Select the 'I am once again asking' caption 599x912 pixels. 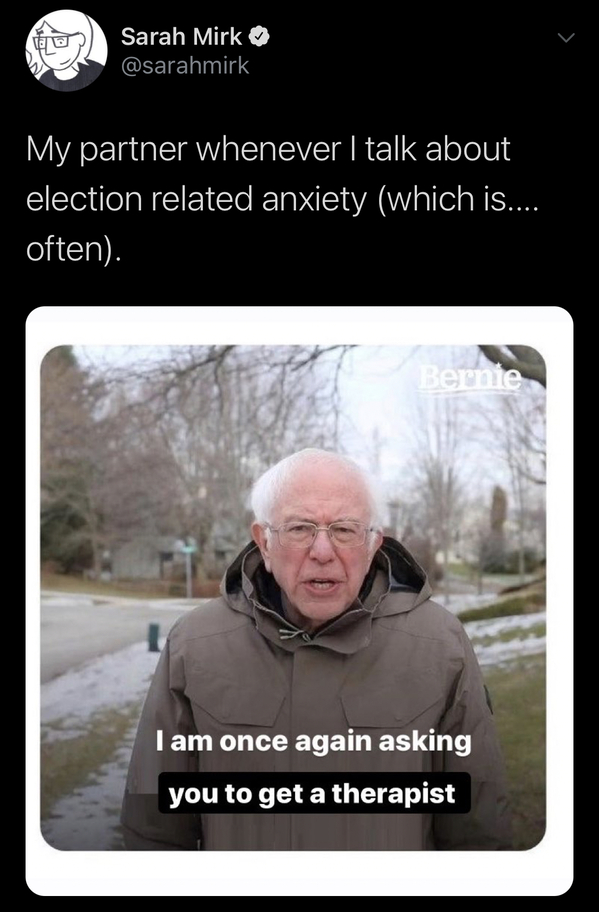[313, 742]
